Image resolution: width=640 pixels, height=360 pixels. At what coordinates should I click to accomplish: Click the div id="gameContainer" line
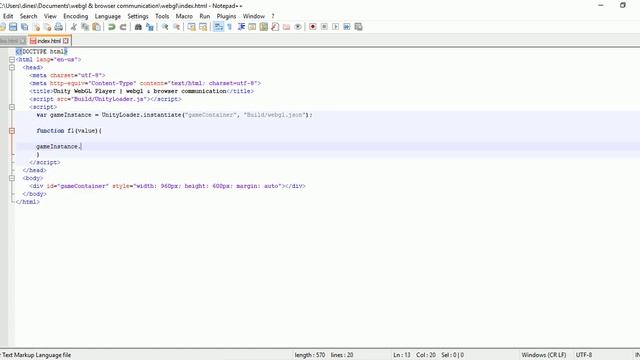(167, 186)
